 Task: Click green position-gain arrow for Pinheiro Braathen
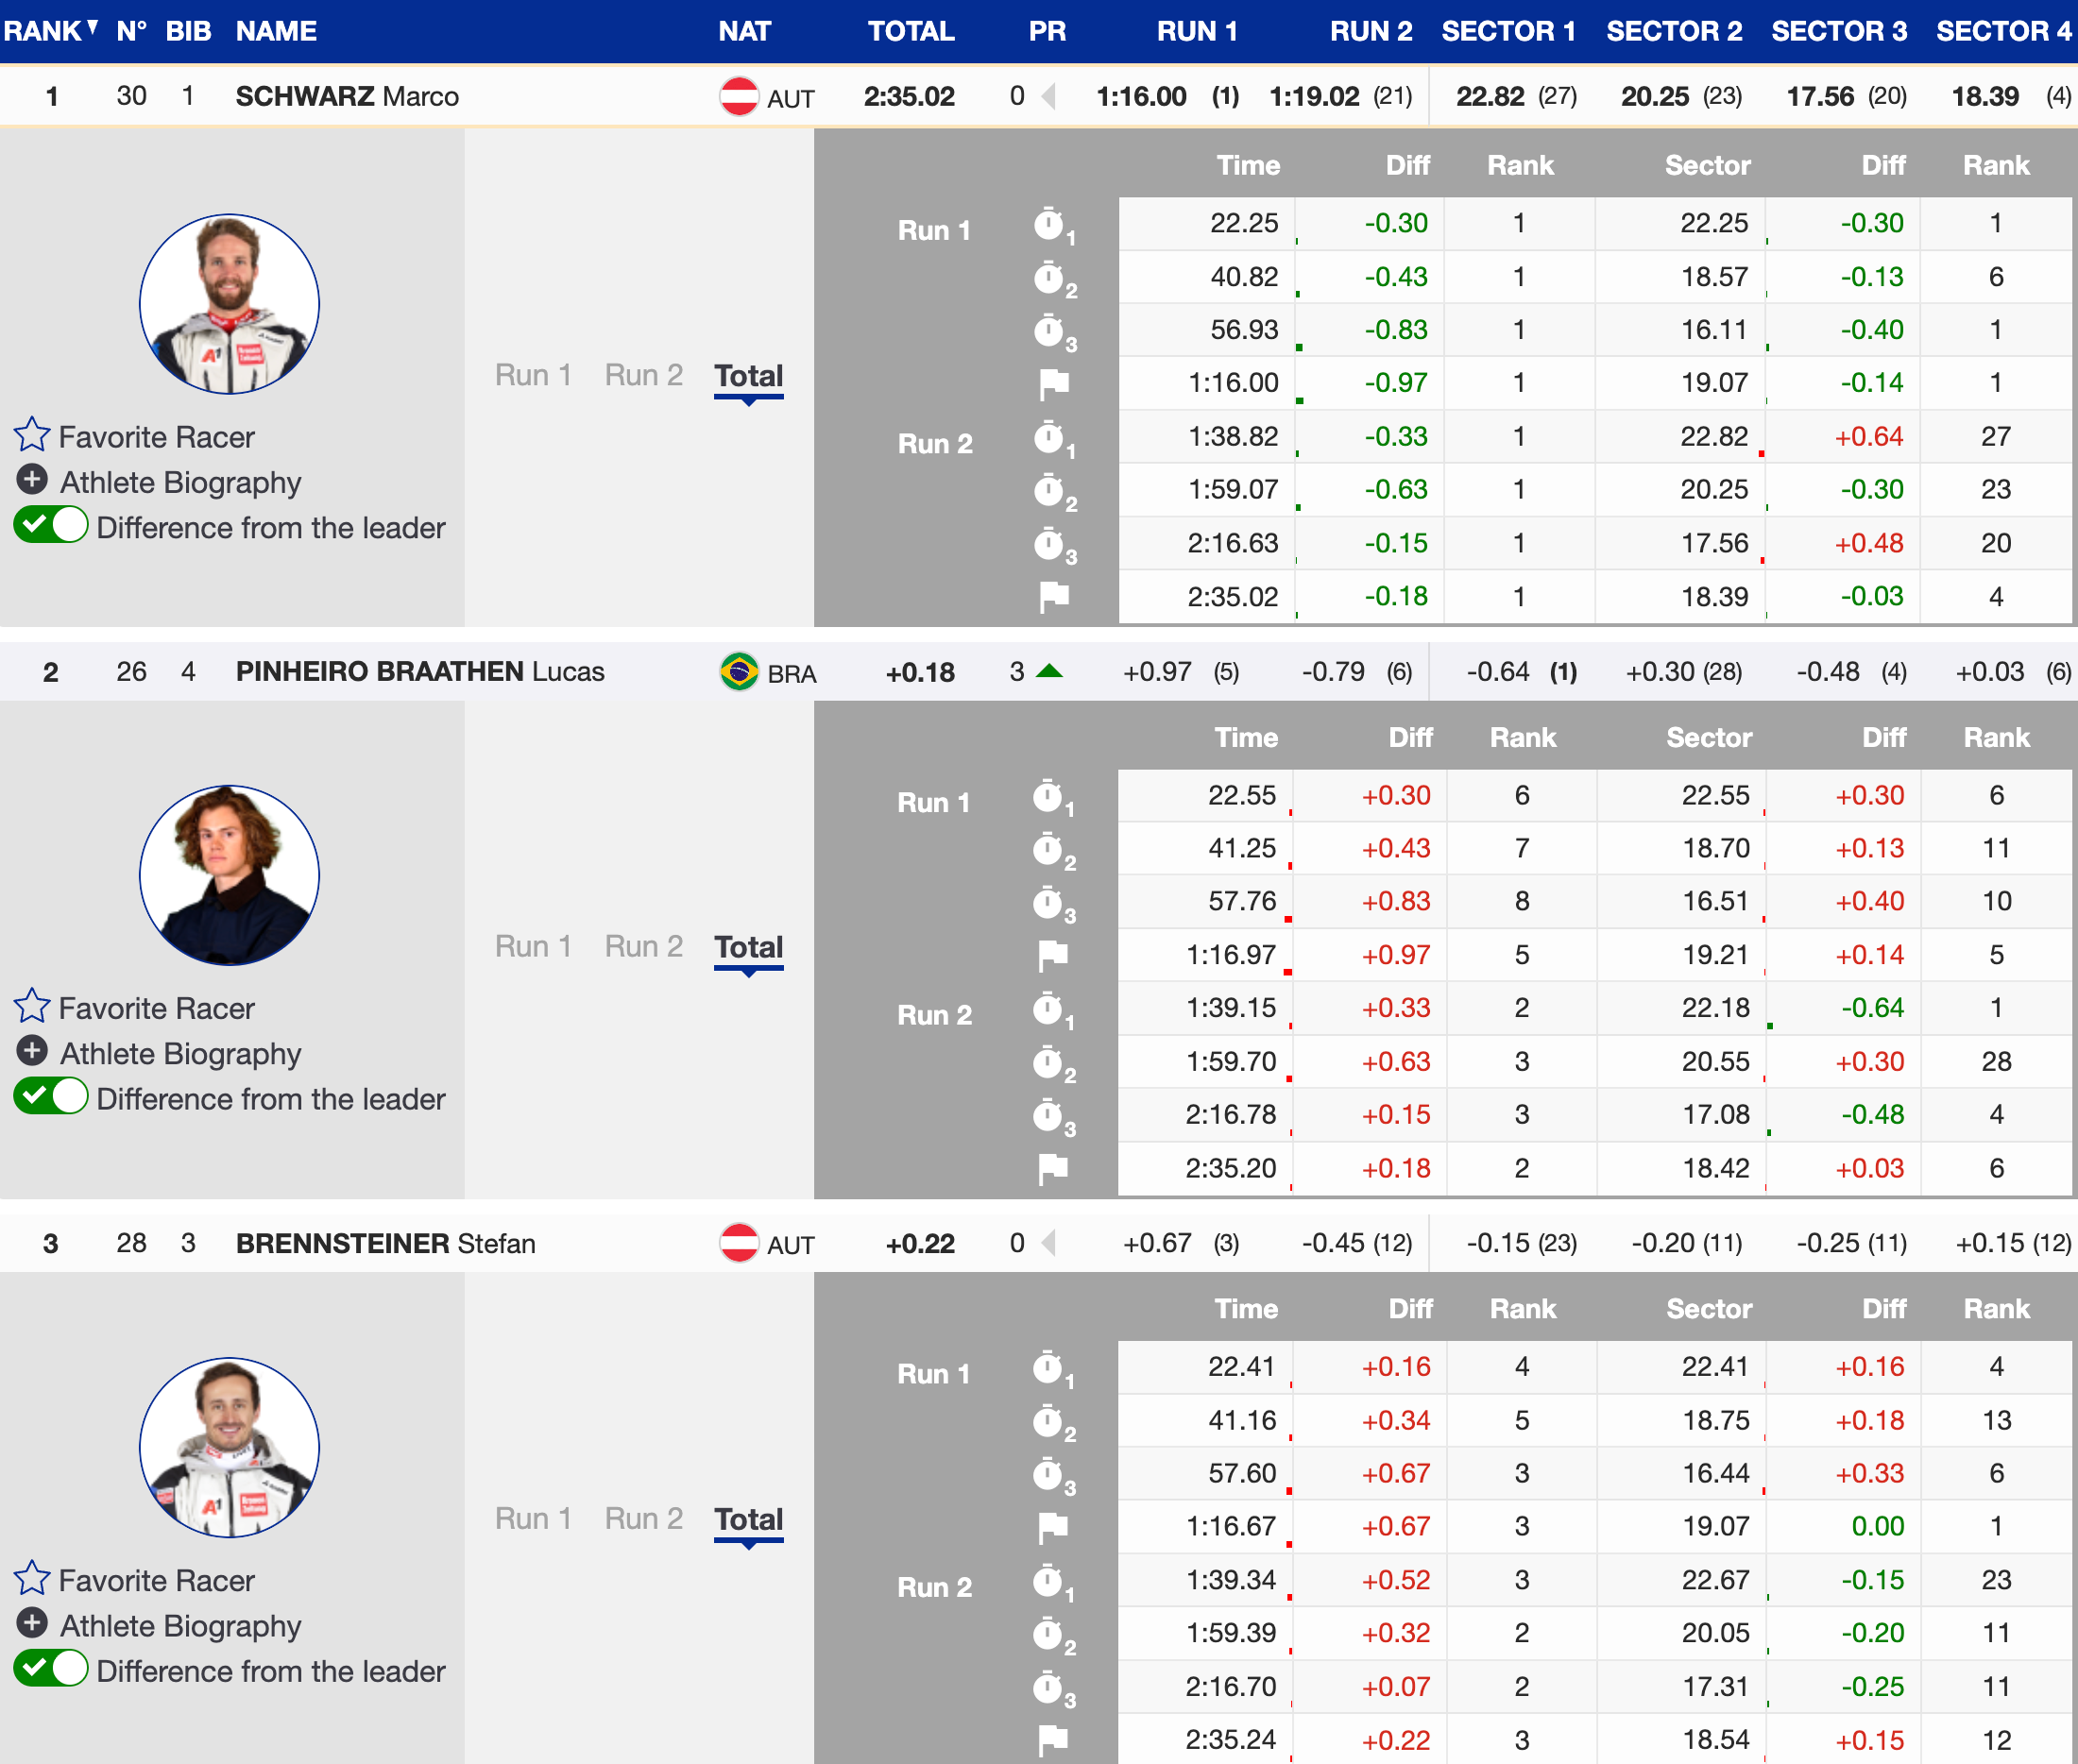(x=1049, y=671)
